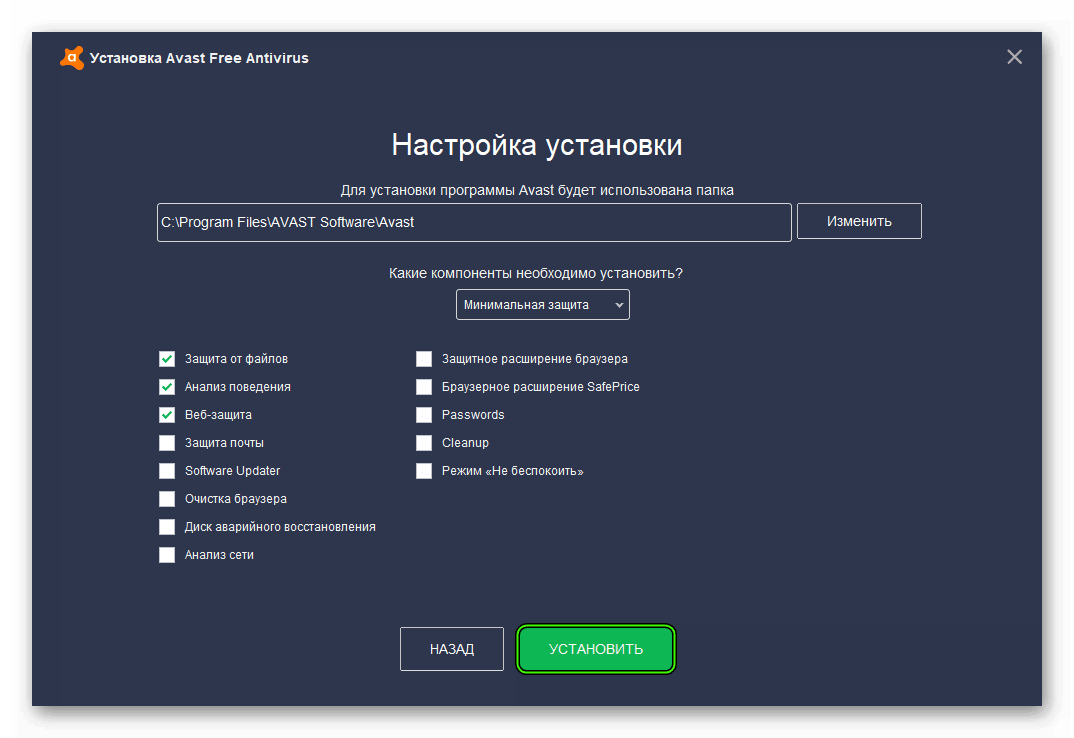The width and height of the screenshot is (1074, 738).
Task: Click the installation path input field
Action: [x=474, y=223]
